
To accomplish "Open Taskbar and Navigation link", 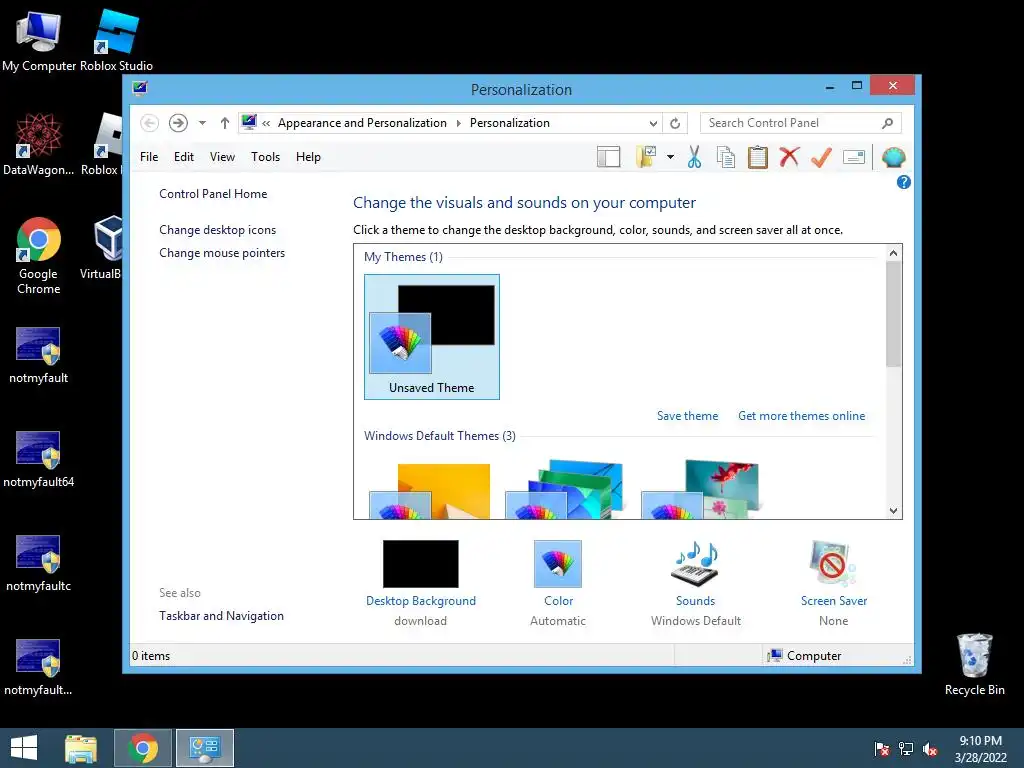I will (x=221, y=616).
